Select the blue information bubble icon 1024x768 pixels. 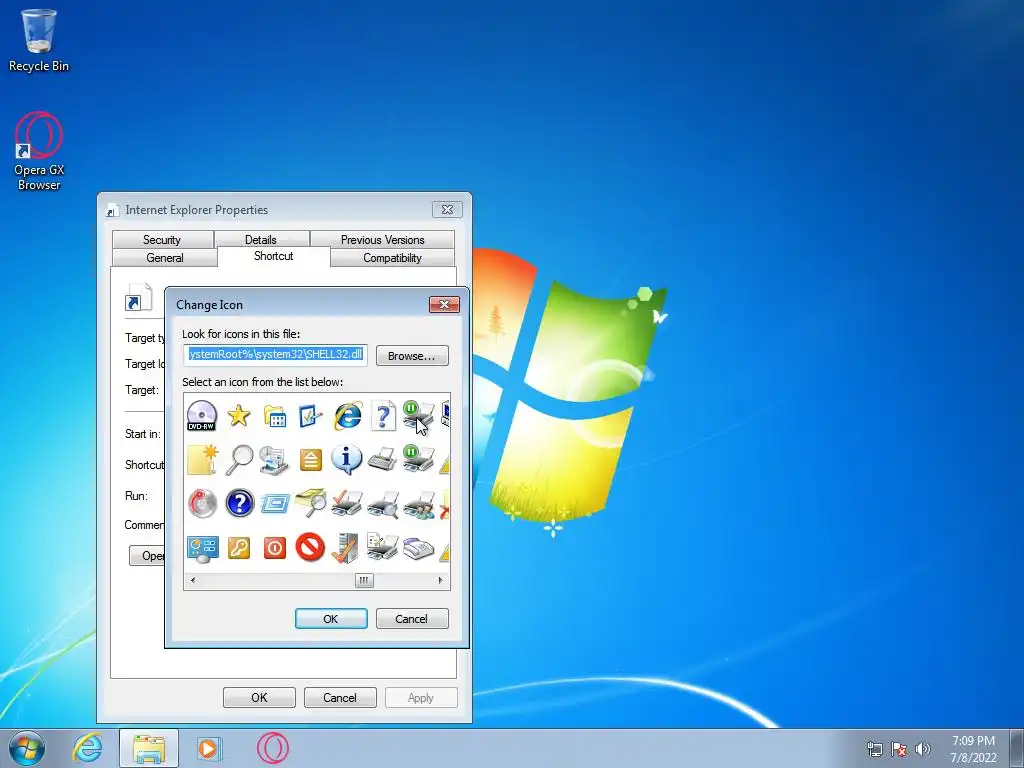click(x=347, y=459)
